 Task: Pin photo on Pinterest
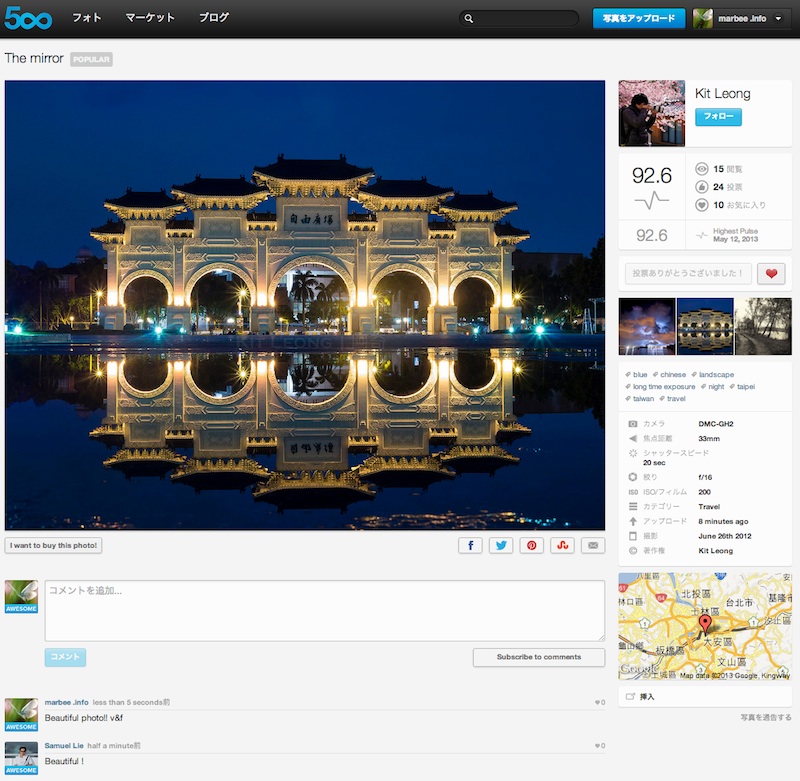click(x=532, y=546)
